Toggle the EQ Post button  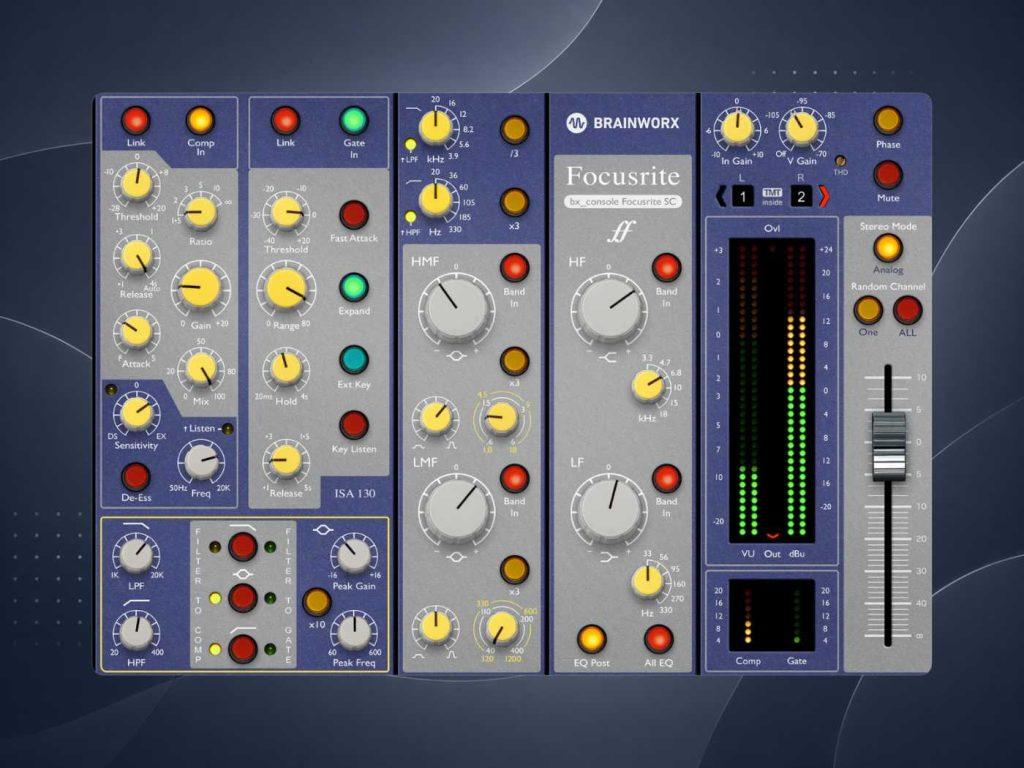591,639
